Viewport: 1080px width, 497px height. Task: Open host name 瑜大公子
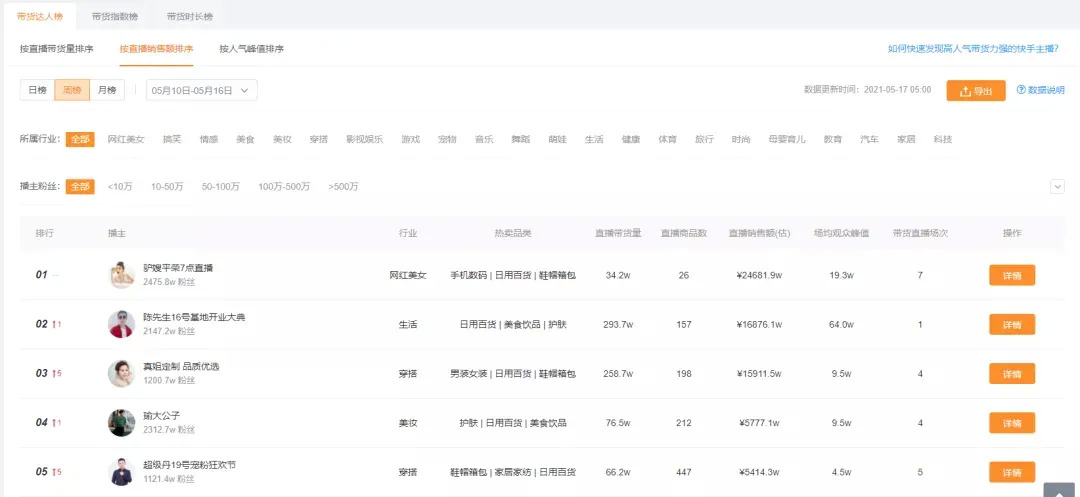(x=161, y=416)
